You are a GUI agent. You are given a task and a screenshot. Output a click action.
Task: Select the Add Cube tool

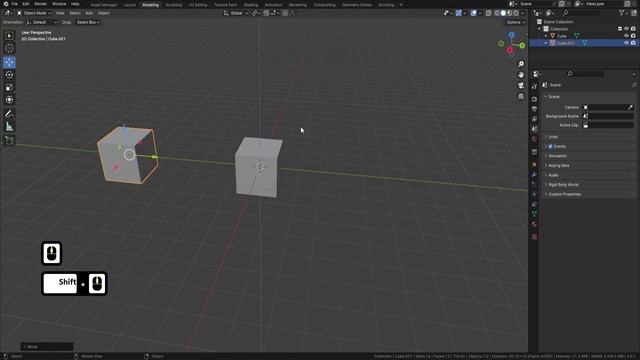[x=9, y=141]
